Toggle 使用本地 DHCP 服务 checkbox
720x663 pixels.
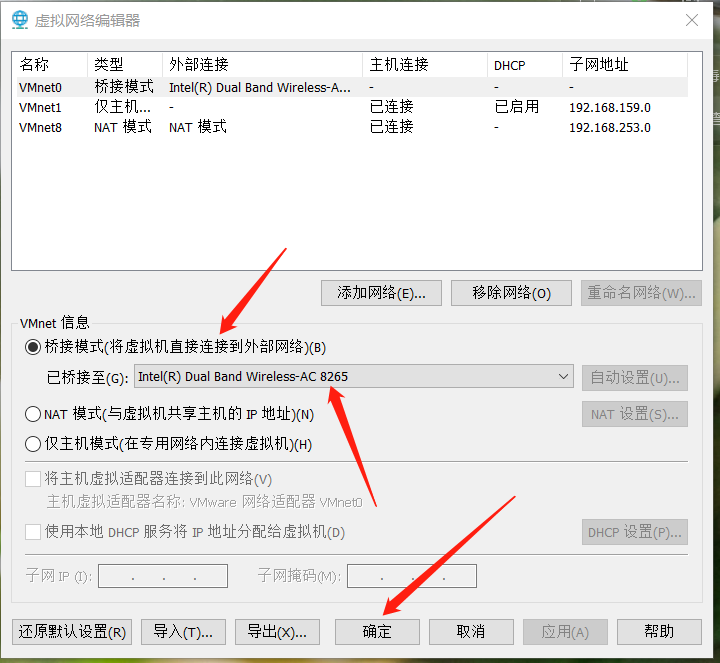(x=33, y=532)
